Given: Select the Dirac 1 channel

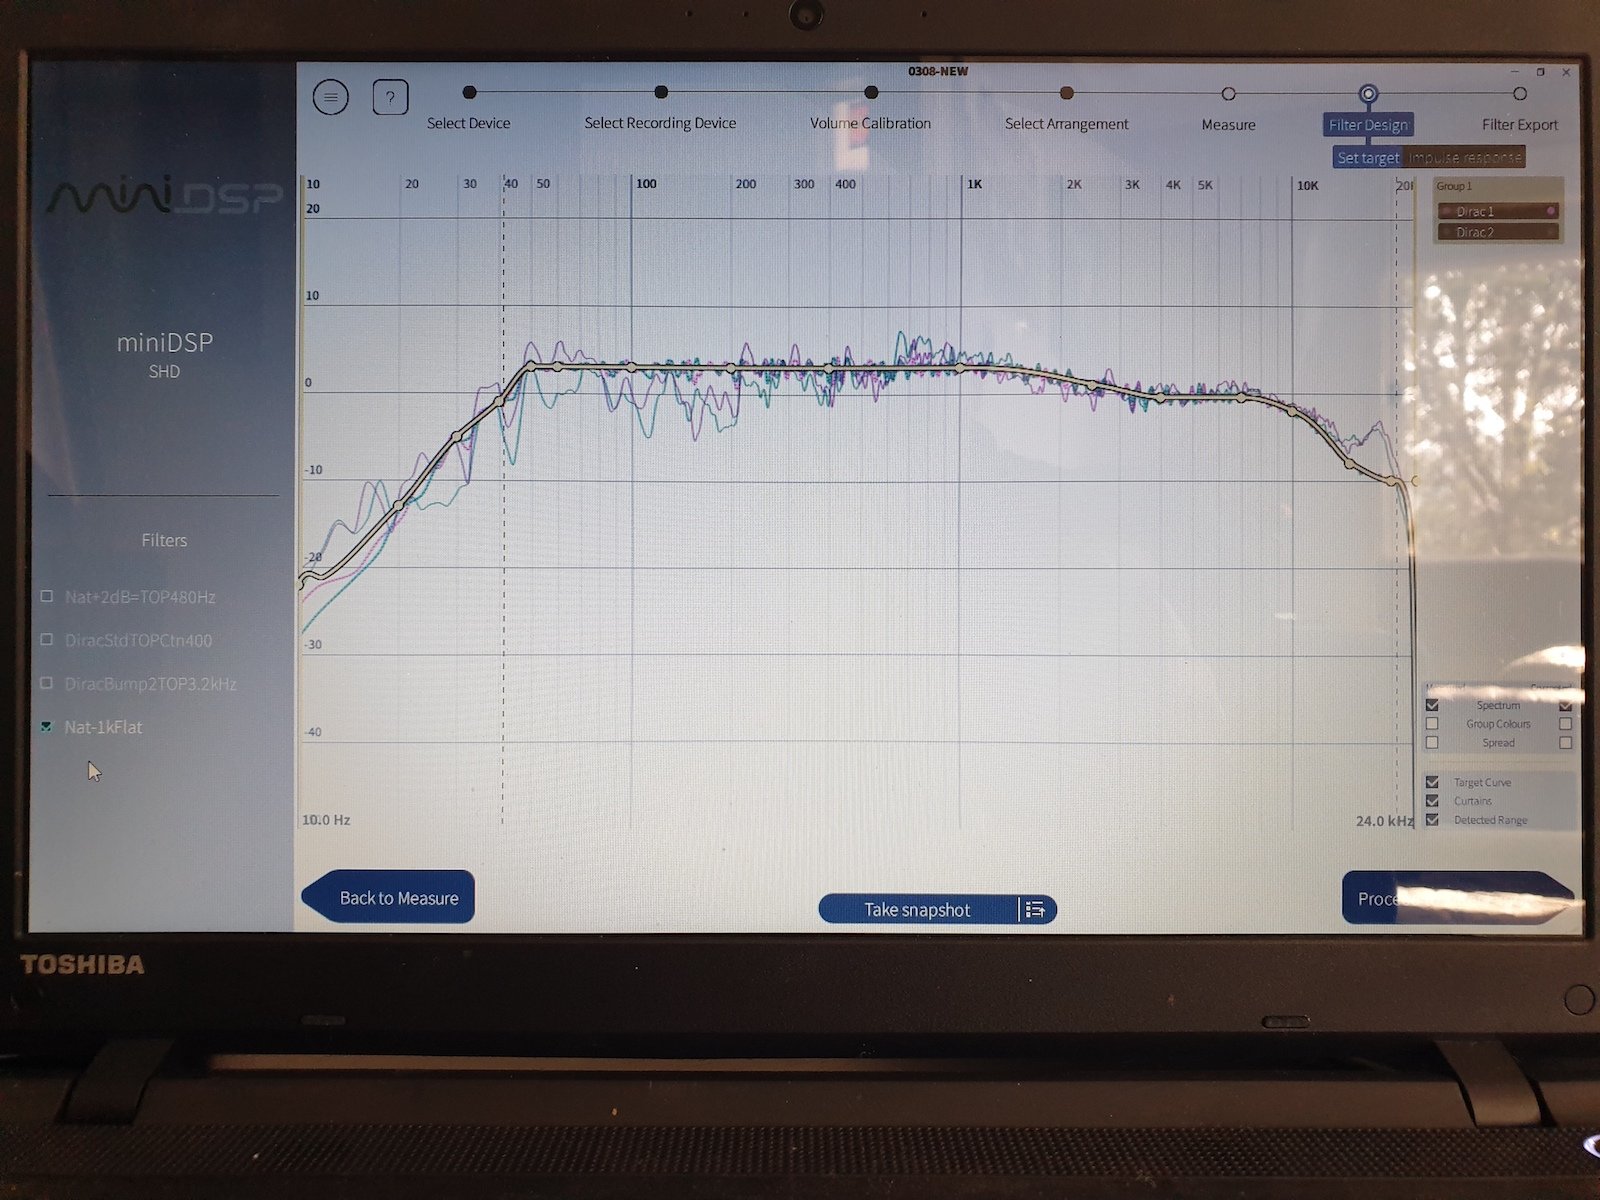Looking at the screenshot, I should [1497, 211].
